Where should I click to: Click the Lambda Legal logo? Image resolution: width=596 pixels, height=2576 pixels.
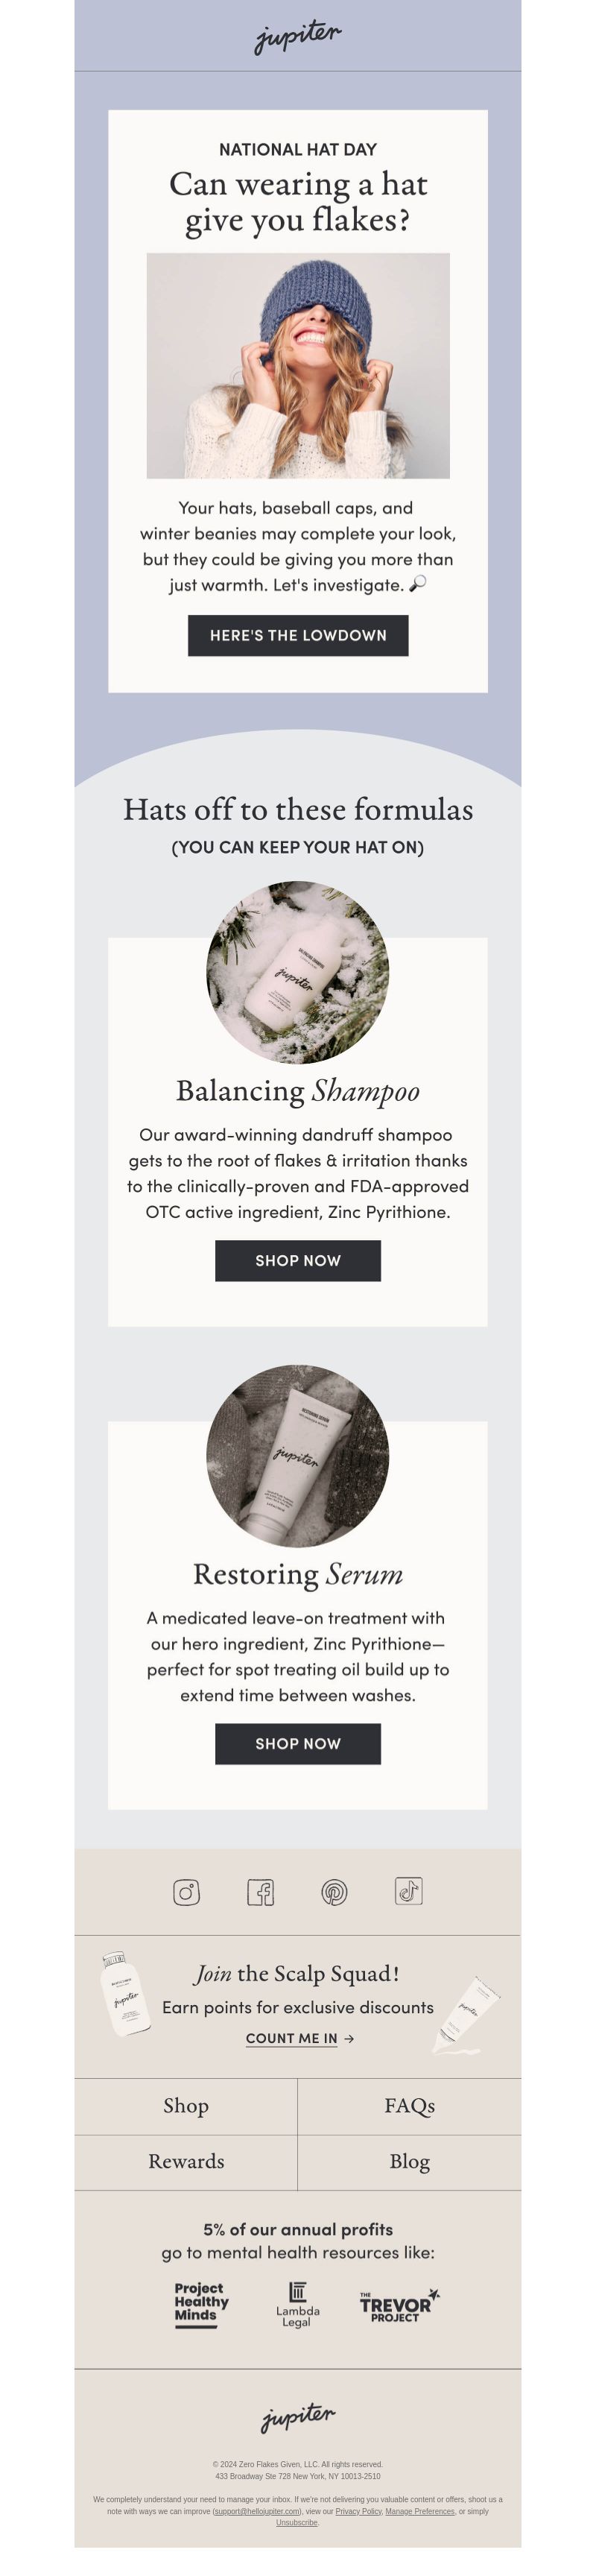[x=298, y=2304]
